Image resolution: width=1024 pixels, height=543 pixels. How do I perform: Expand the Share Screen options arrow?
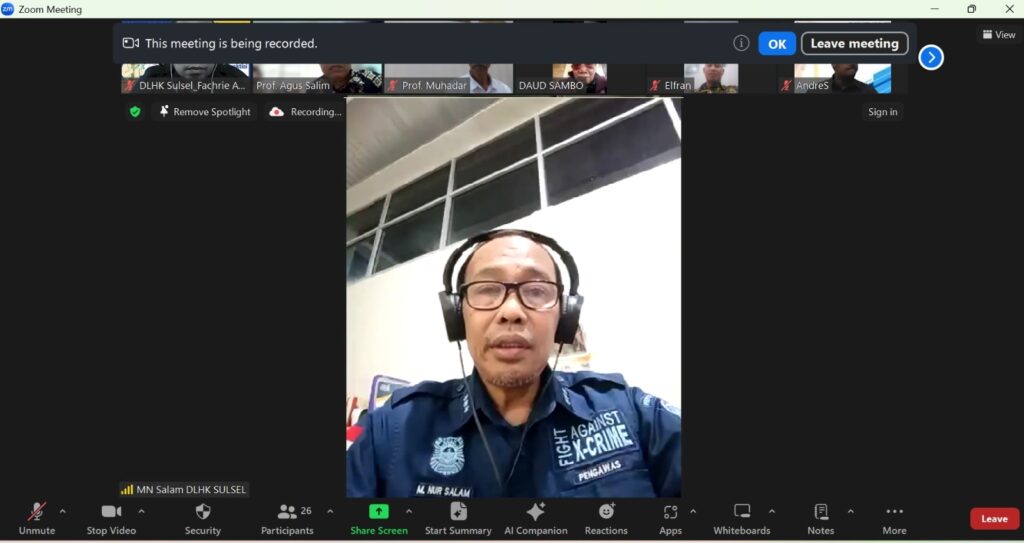point(408,512)
